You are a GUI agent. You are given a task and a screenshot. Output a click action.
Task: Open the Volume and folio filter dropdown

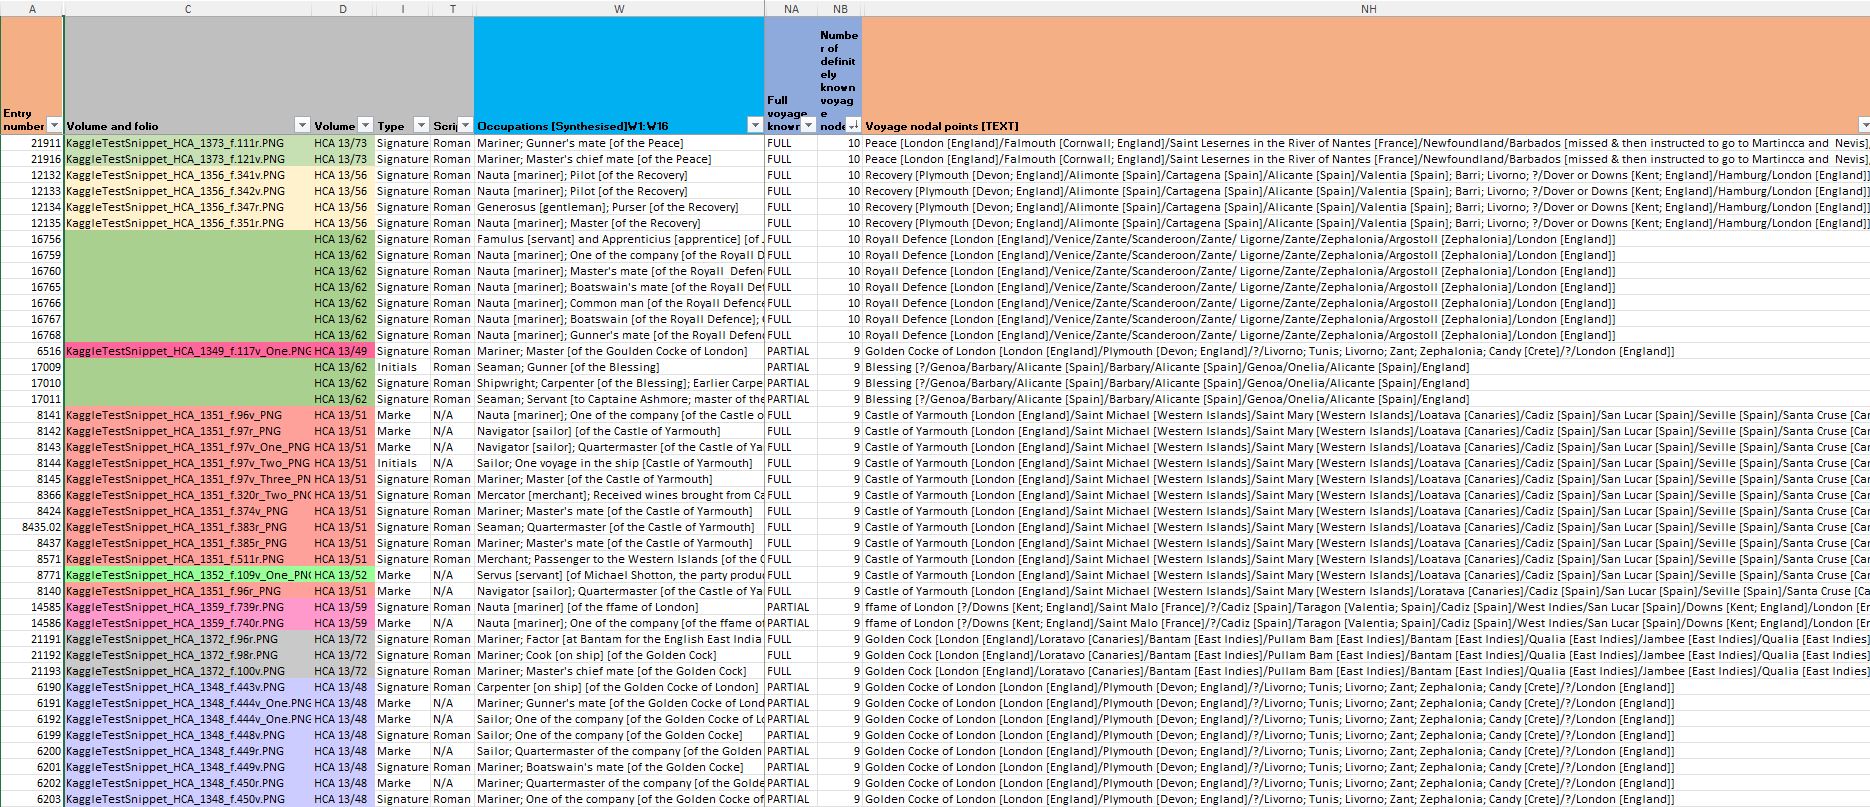(302, 126)
